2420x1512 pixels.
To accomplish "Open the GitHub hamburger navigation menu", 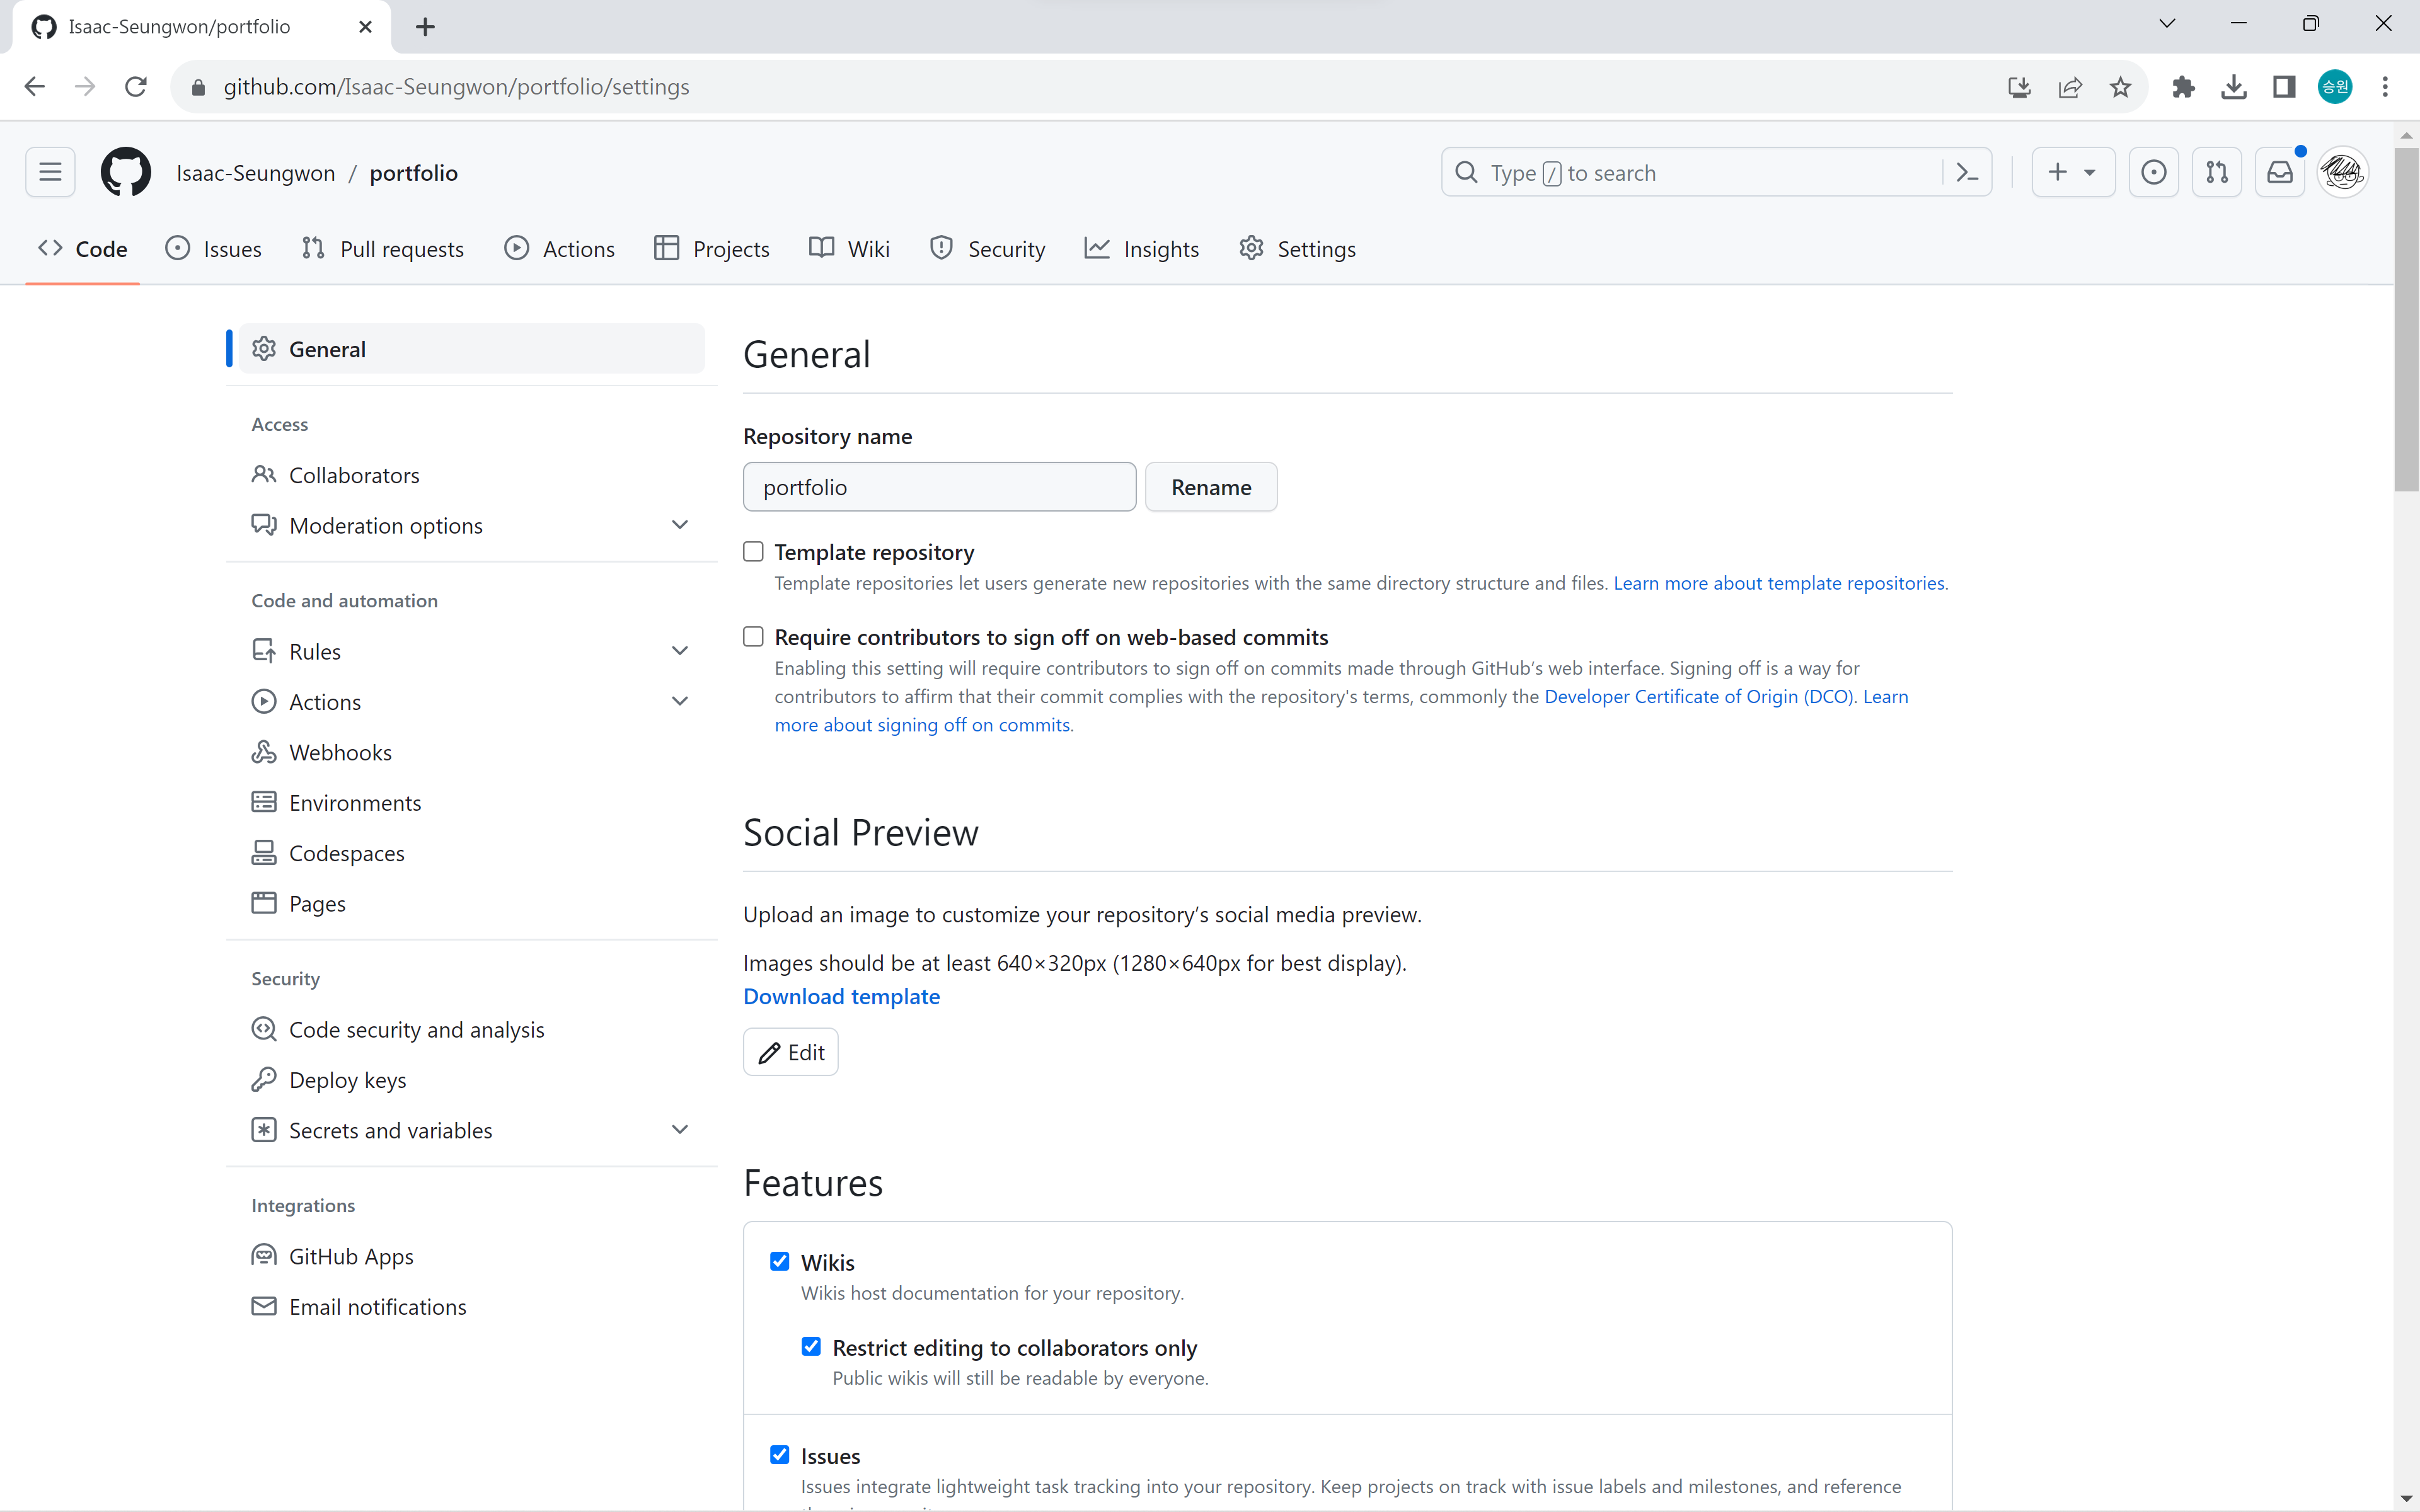I will tap(50, 172).
